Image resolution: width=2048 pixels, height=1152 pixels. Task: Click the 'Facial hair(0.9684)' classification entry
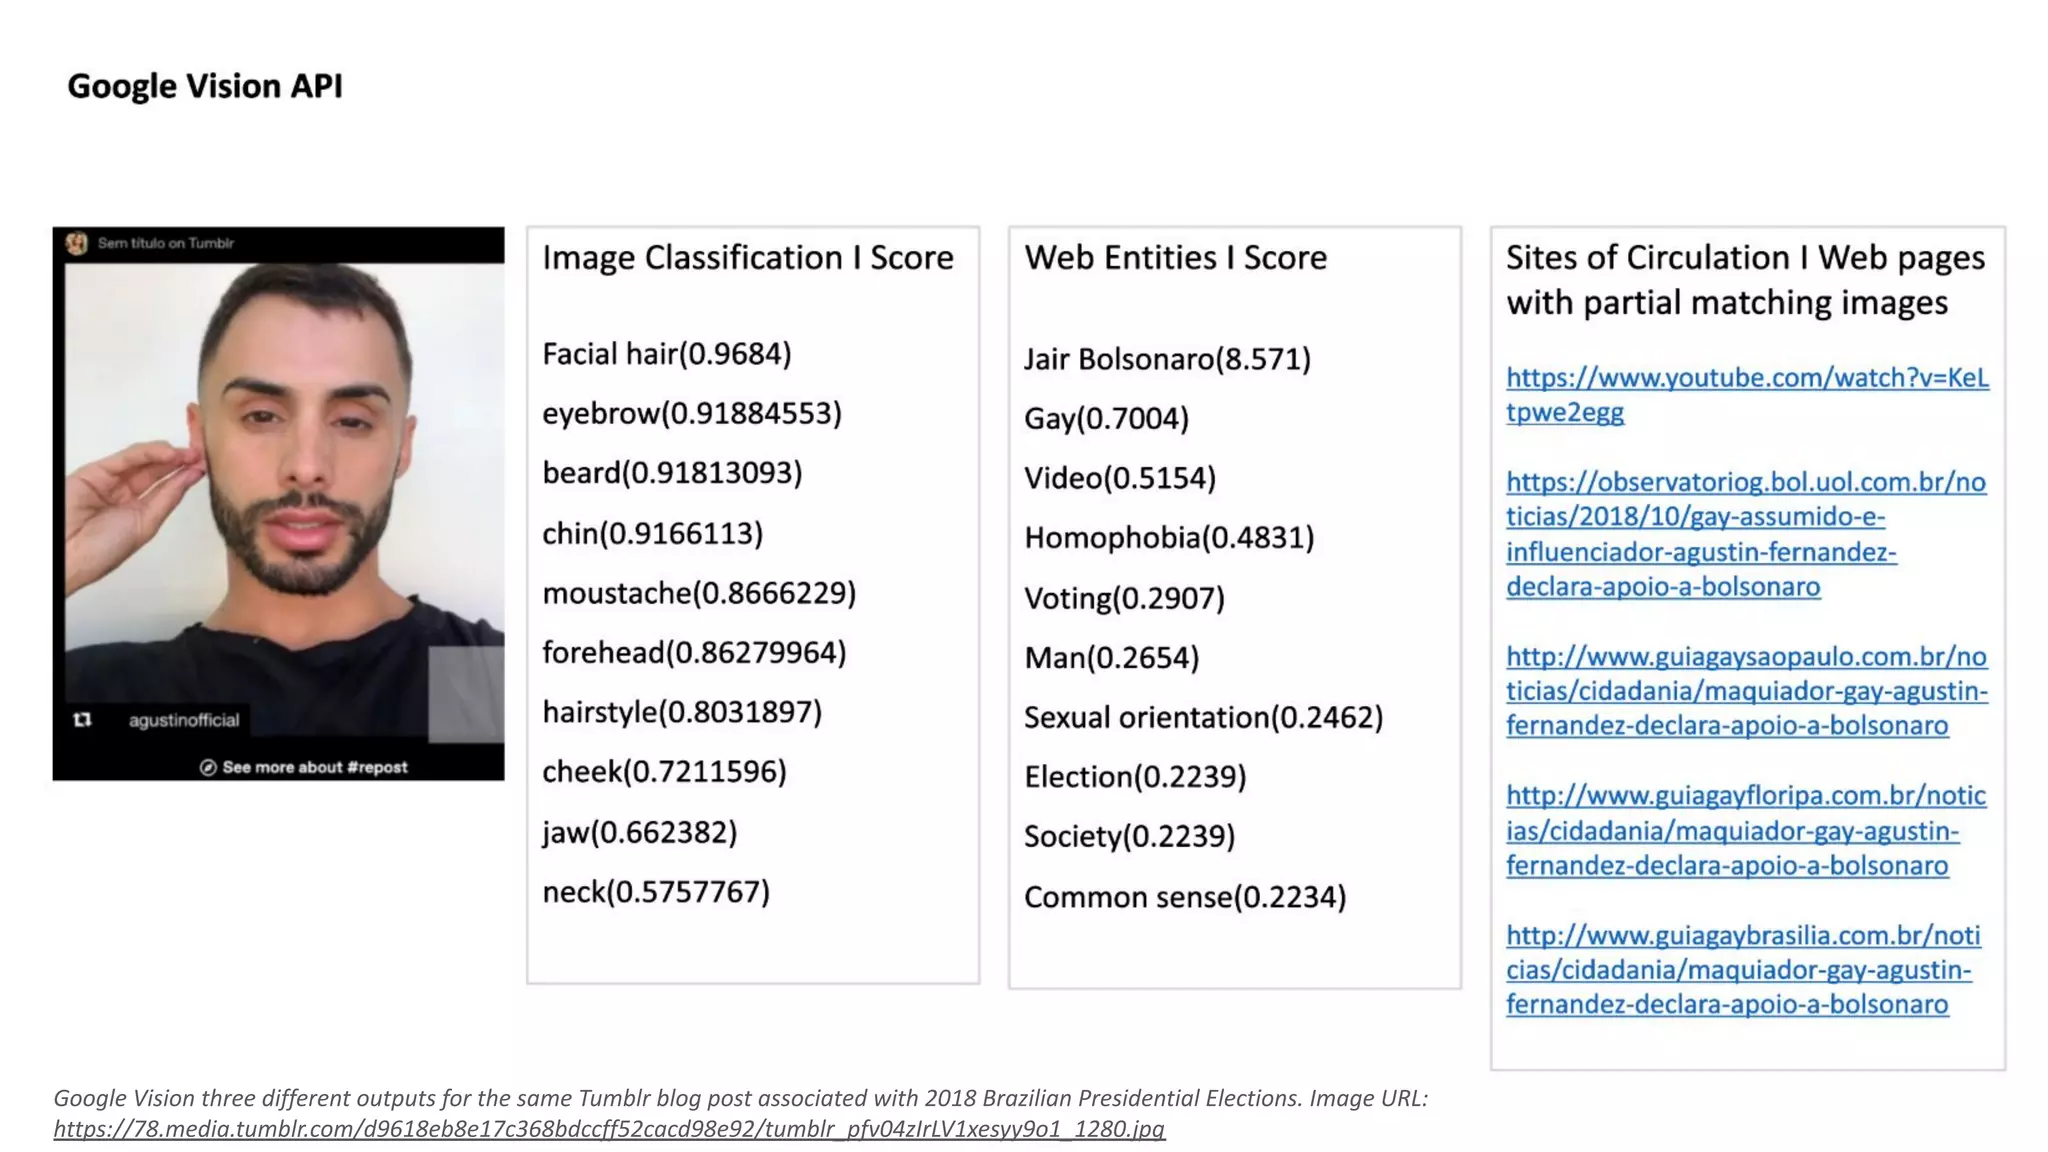tap(666, 354)
